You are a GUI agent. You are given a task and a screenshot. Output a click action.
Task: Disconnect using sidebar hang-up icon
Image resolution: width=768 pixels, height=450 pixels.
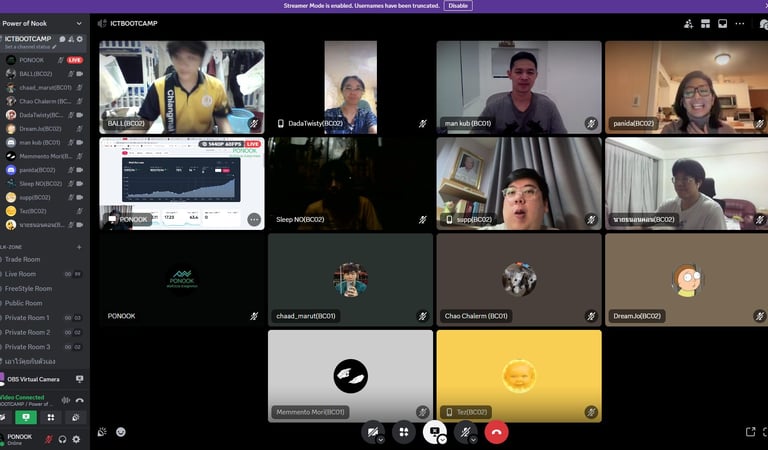click(79, 400)
